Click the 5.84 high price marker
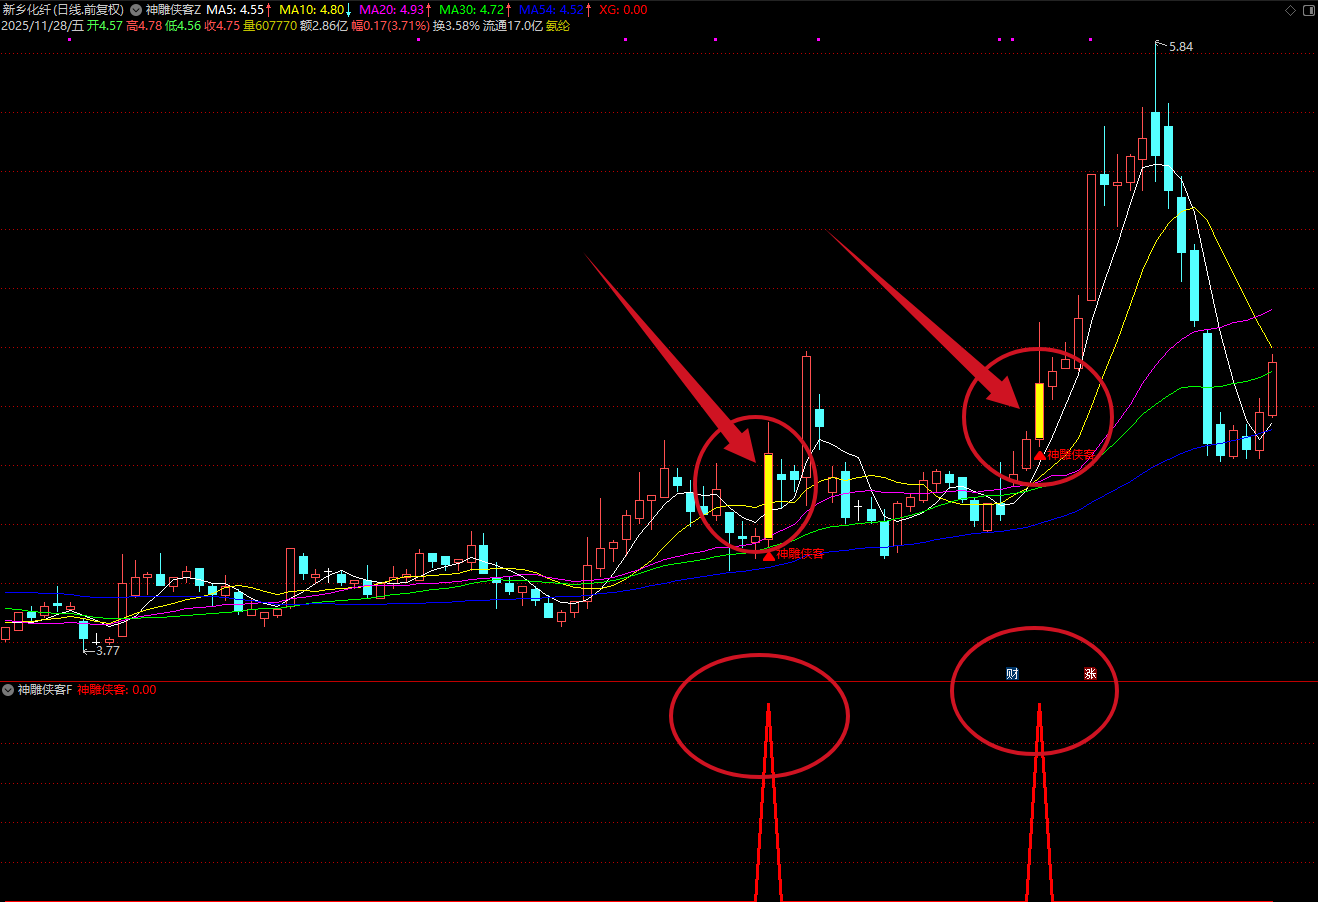Viewport: 1318px width, 902px height. 1180,47
